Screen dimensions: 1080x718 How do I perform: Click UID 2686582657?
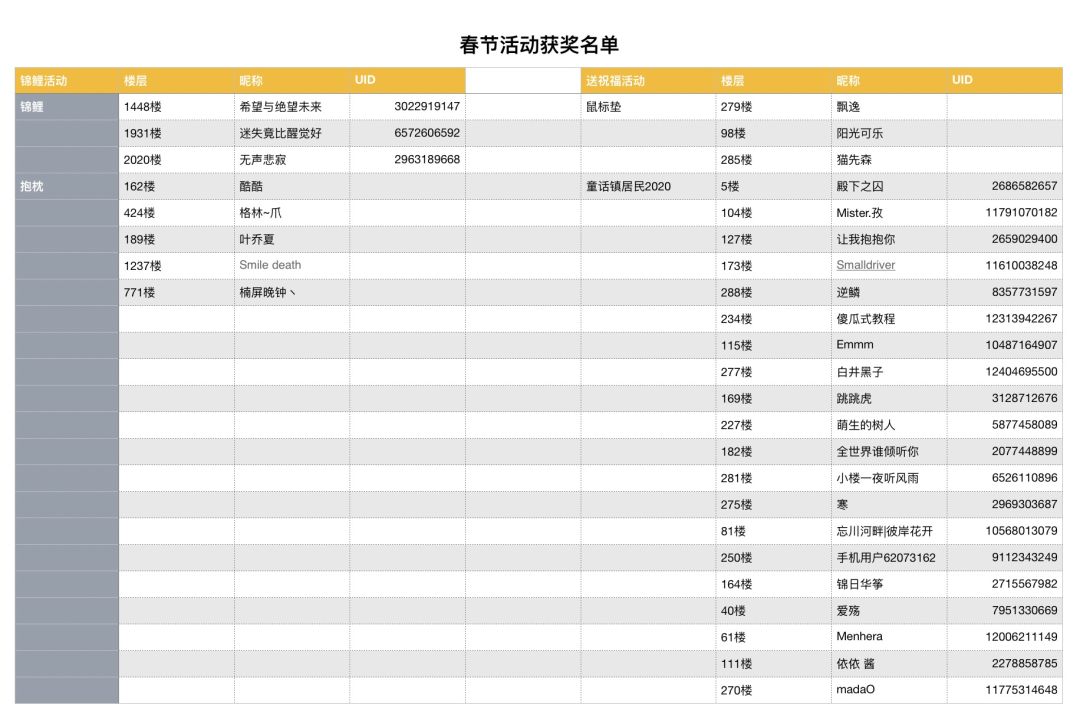pyautogui.click(x=1024, y=186)
